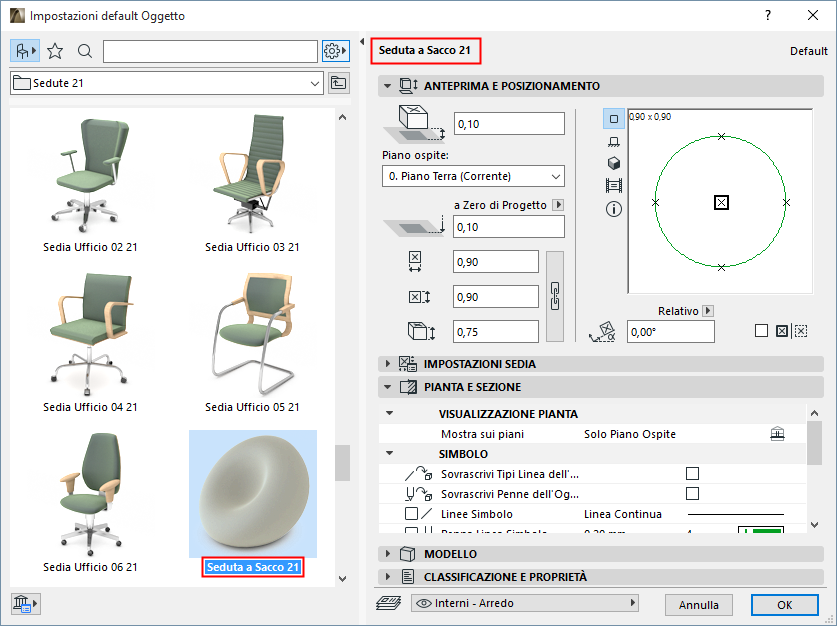Image resolution: width=837 pixels, height=626 pixels.
Task: Switch preview to 3D shaded view
Action: point(614,163)
